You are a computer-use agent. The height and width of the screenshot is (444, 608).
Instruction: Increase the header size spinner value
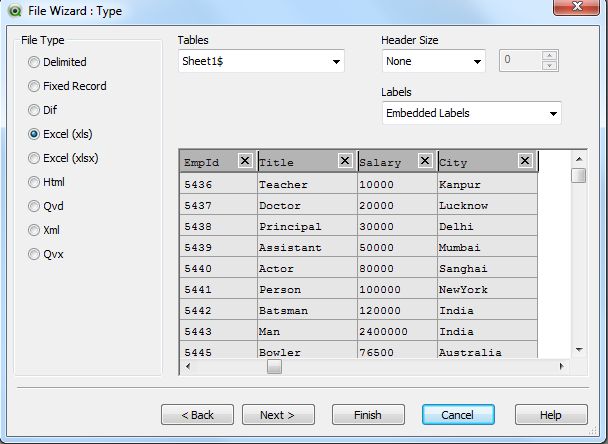point(549,55)
